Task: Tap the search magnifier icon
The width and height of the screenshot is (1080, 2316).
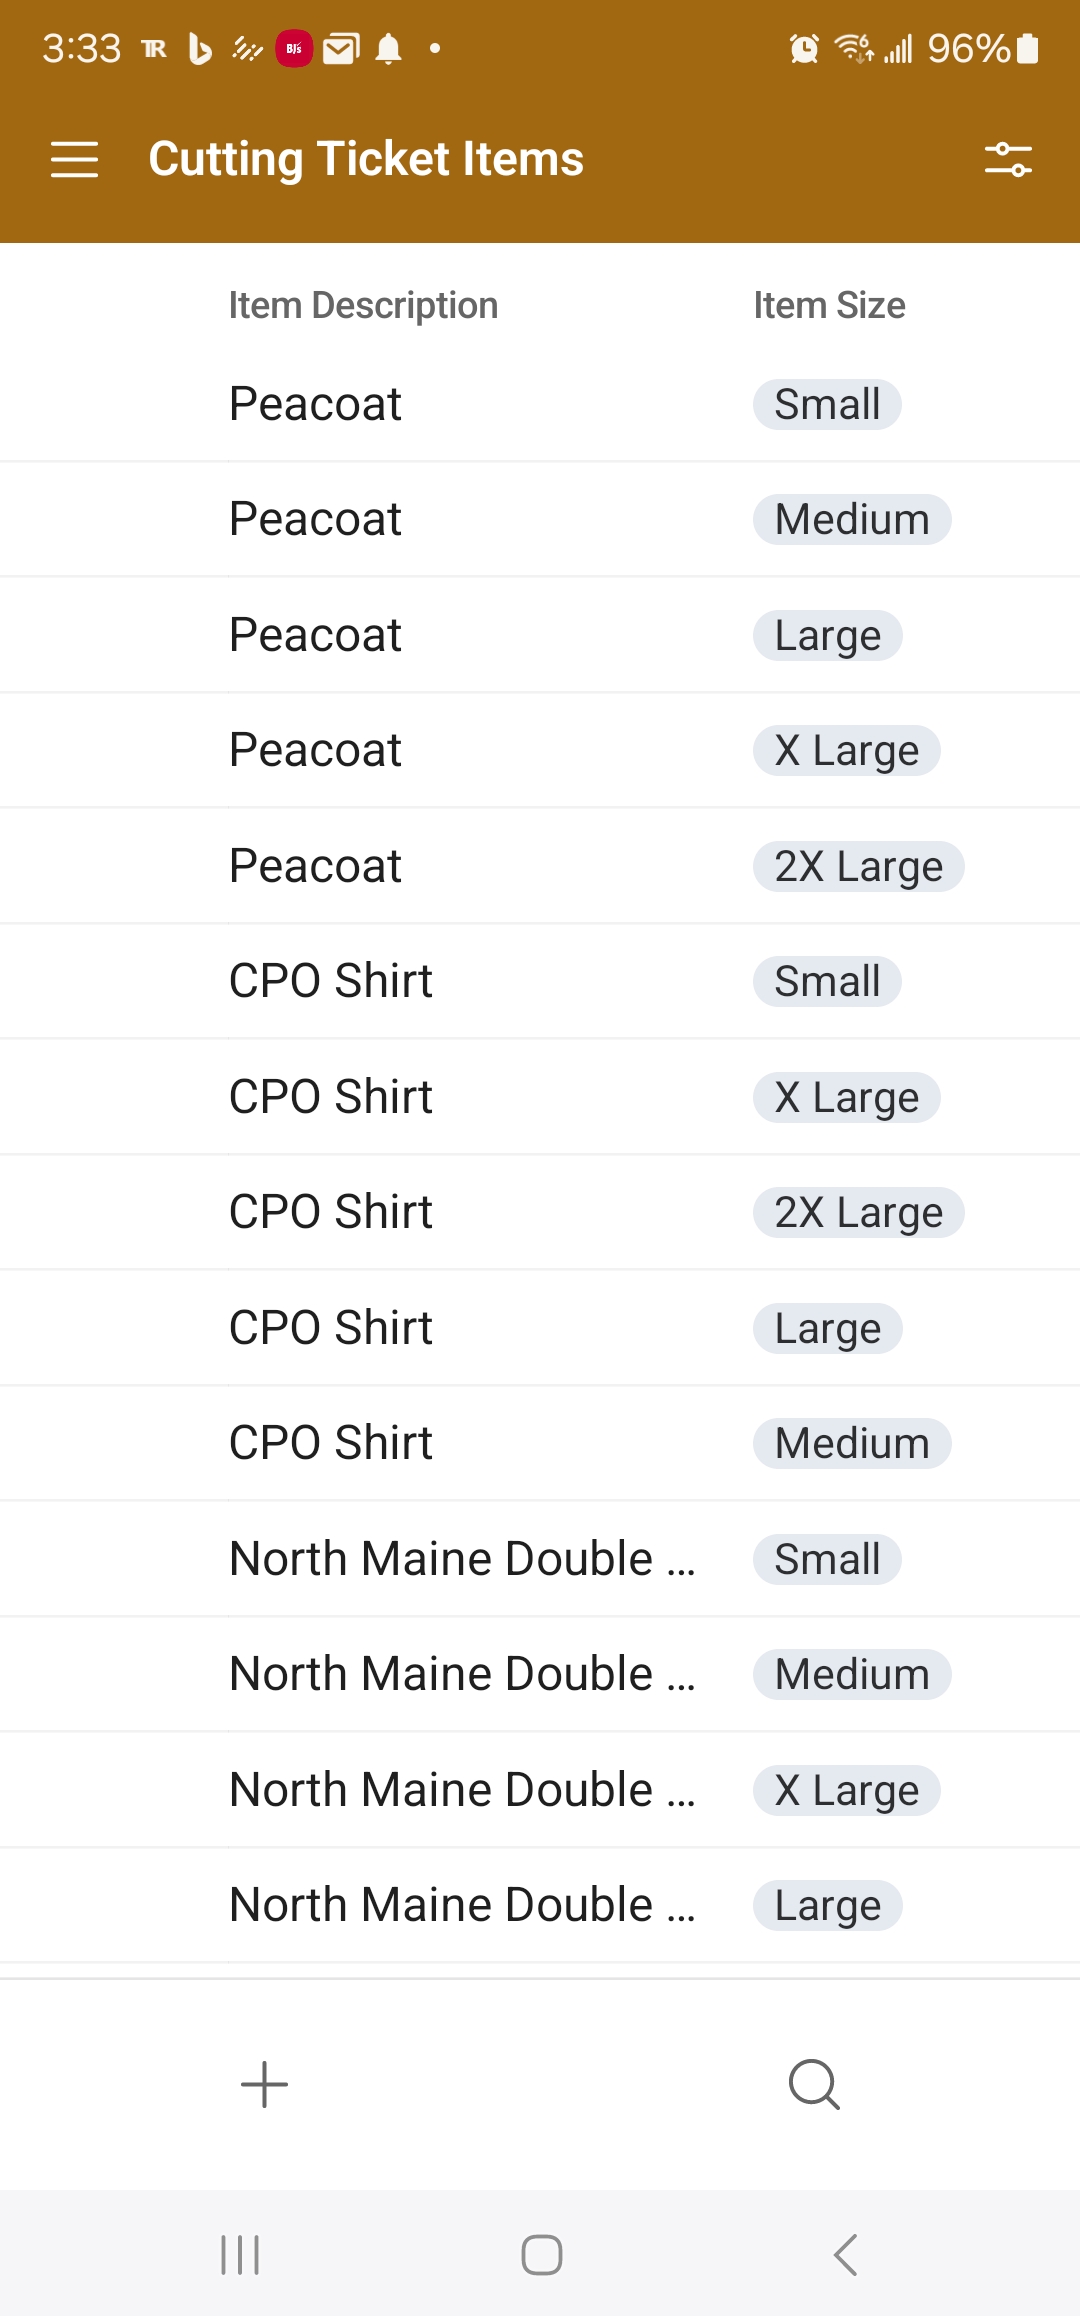Action: (x=814, y=2085)
